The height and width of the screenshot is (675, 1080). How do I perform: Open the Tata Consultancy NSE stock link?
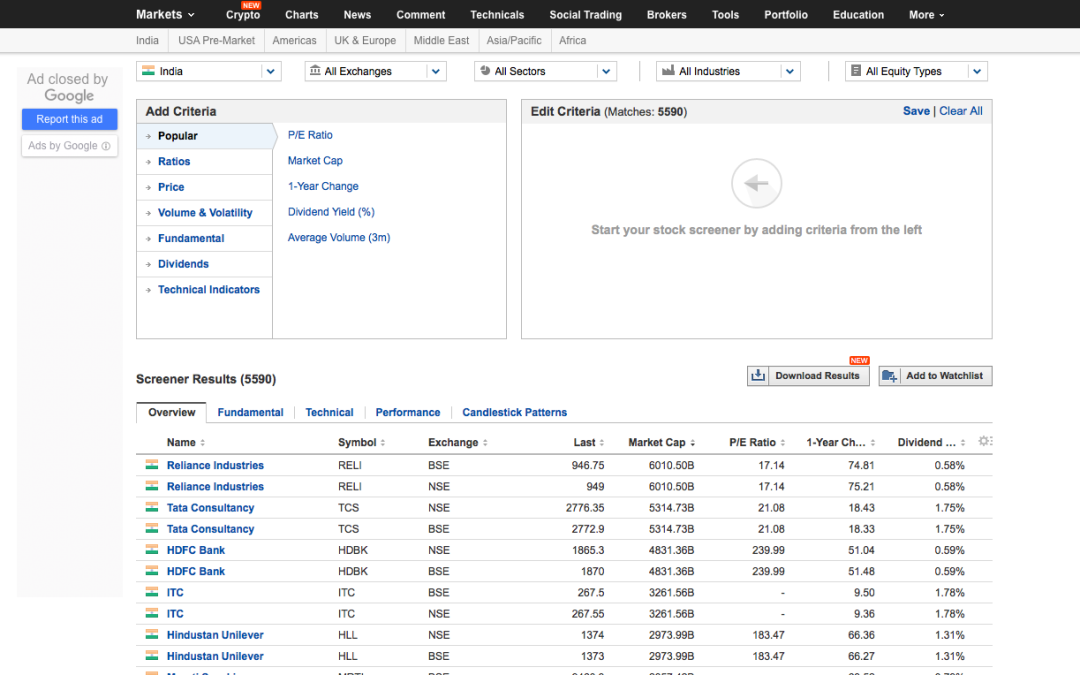pyautogui.click(x=210, y=508)
